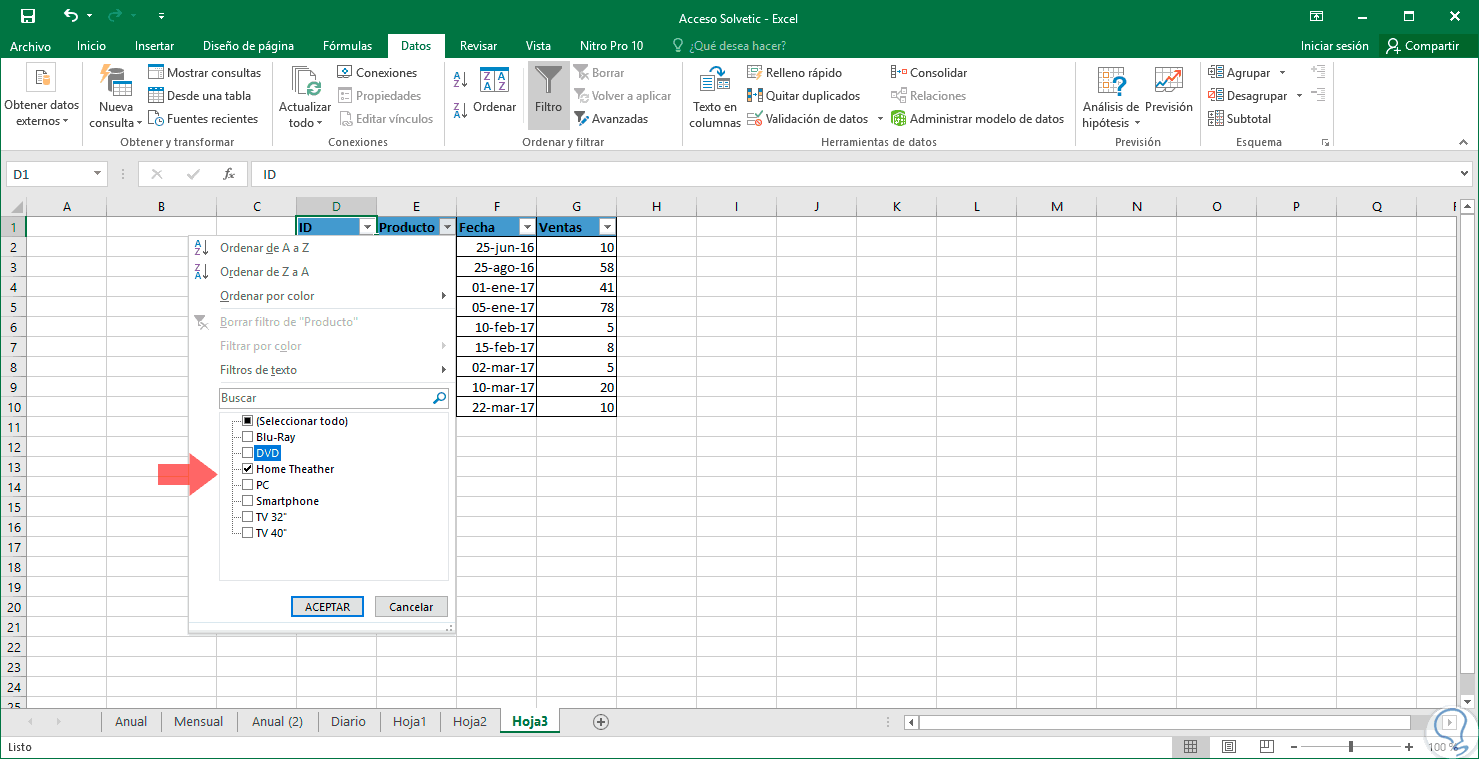The width and height of the screenshot is (1479, 759).
Task: Open Administrar modelo de datos
Action: pyautogui.click(x=977, y=119)
